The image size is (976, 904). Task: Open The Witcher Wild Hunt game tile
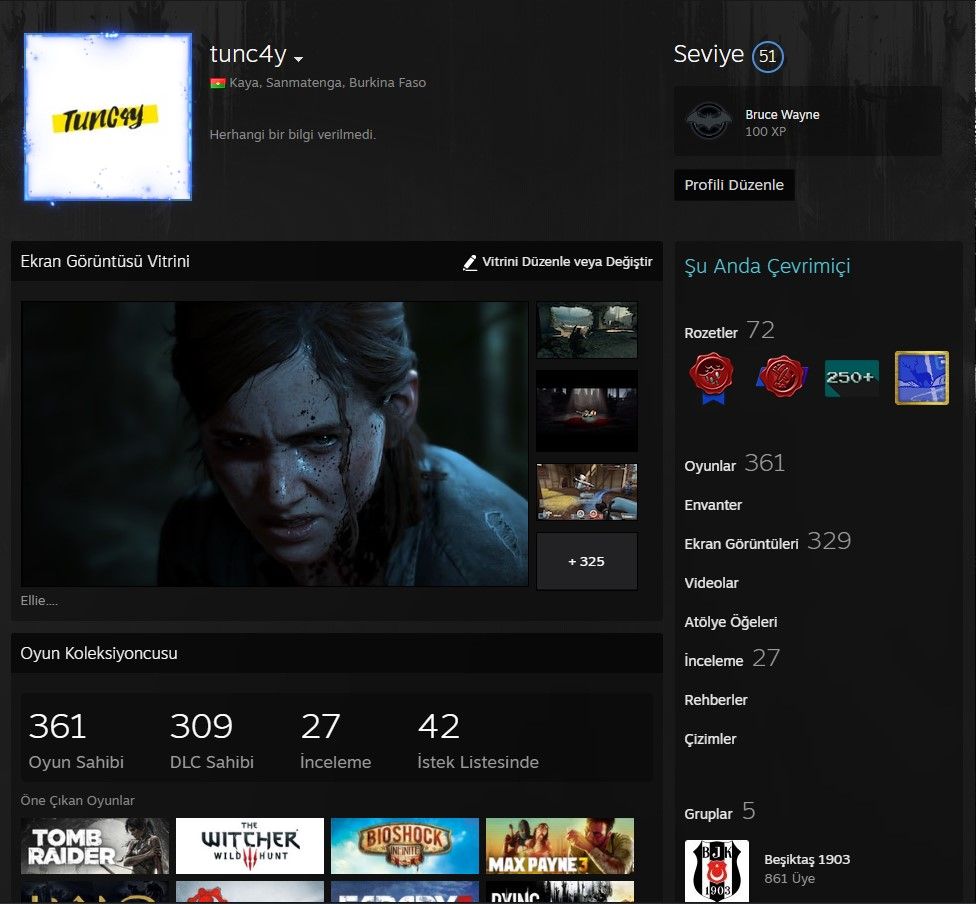pos(250,846)
